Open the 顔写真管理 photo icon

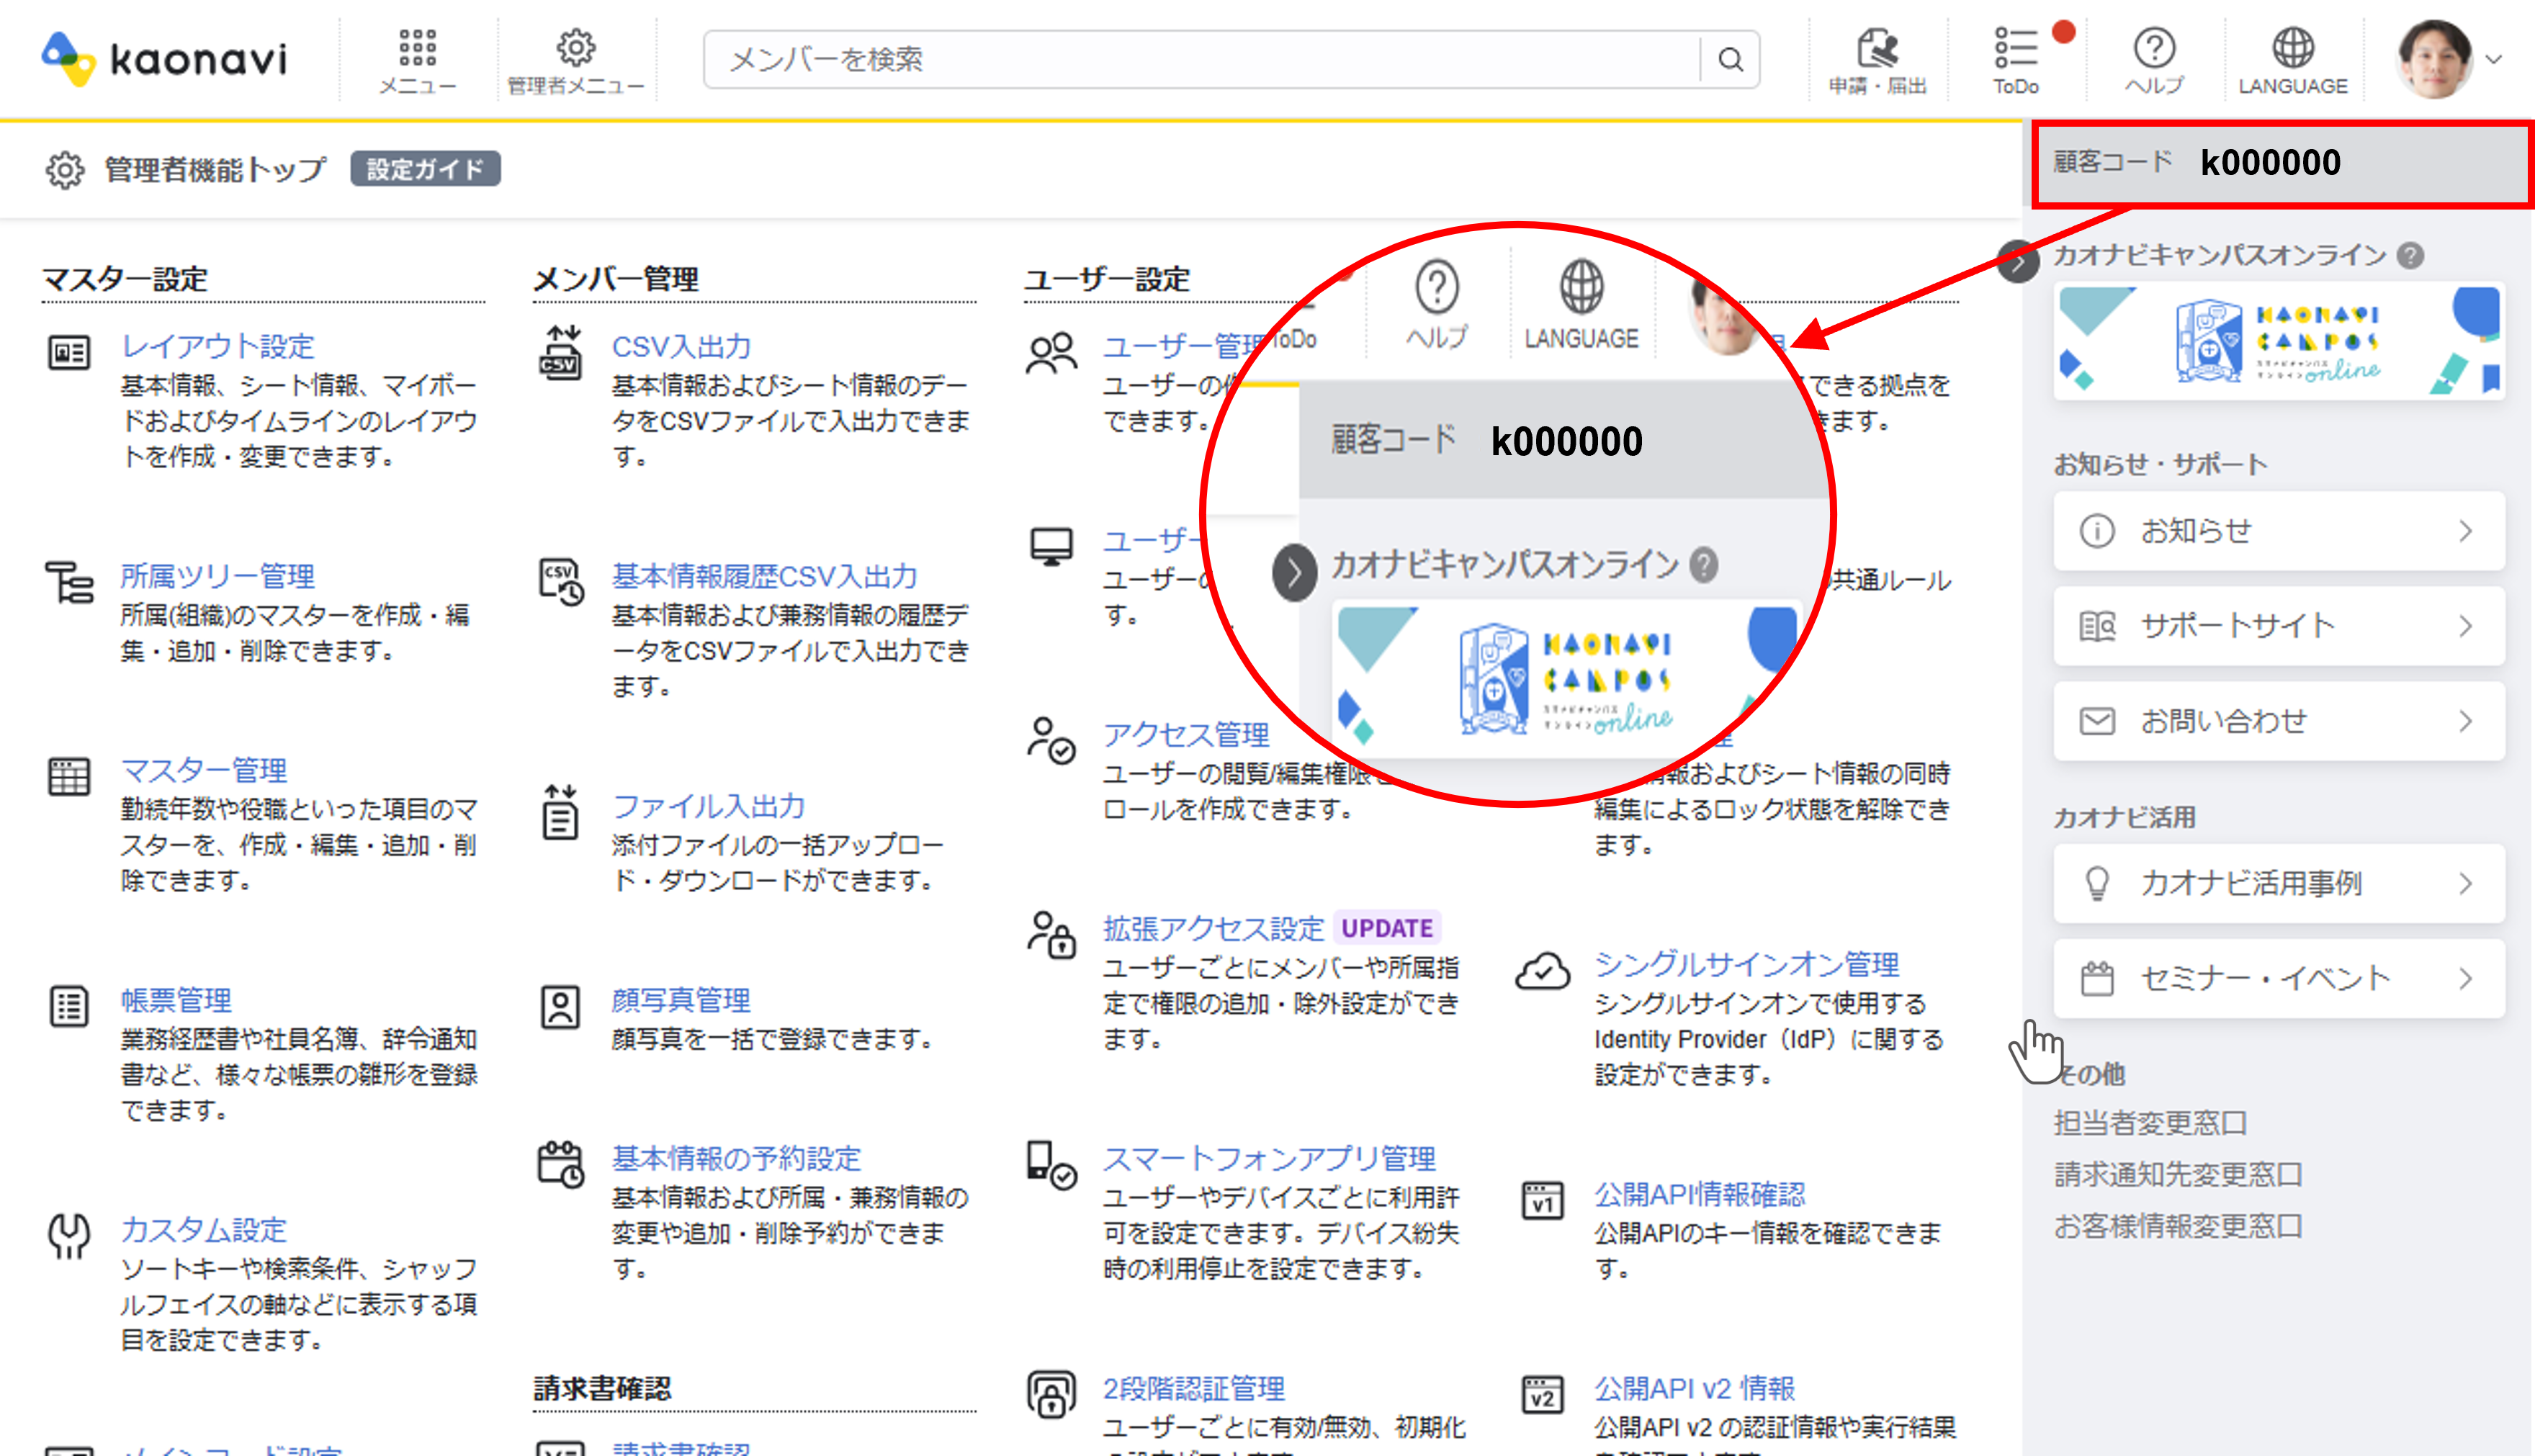tap(561, 1008)
